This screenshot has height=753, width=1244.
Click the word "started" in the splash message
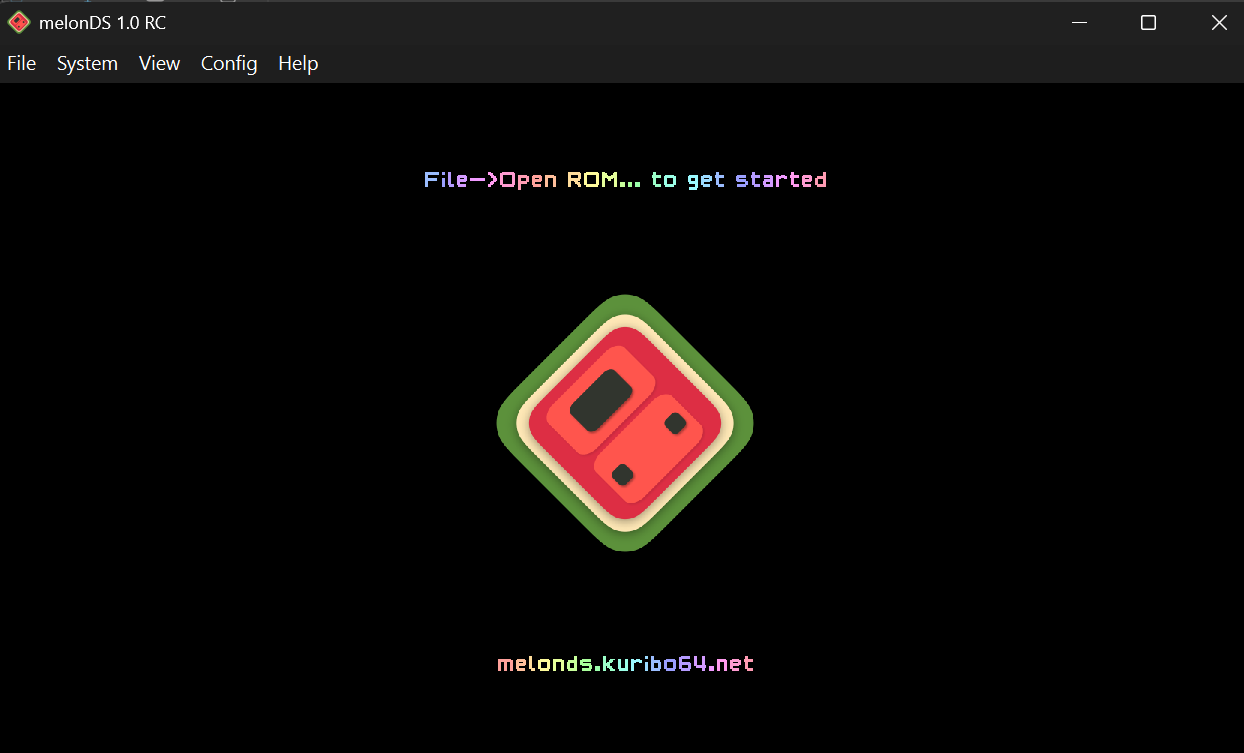pyautogui.click(x=781, y=180)
